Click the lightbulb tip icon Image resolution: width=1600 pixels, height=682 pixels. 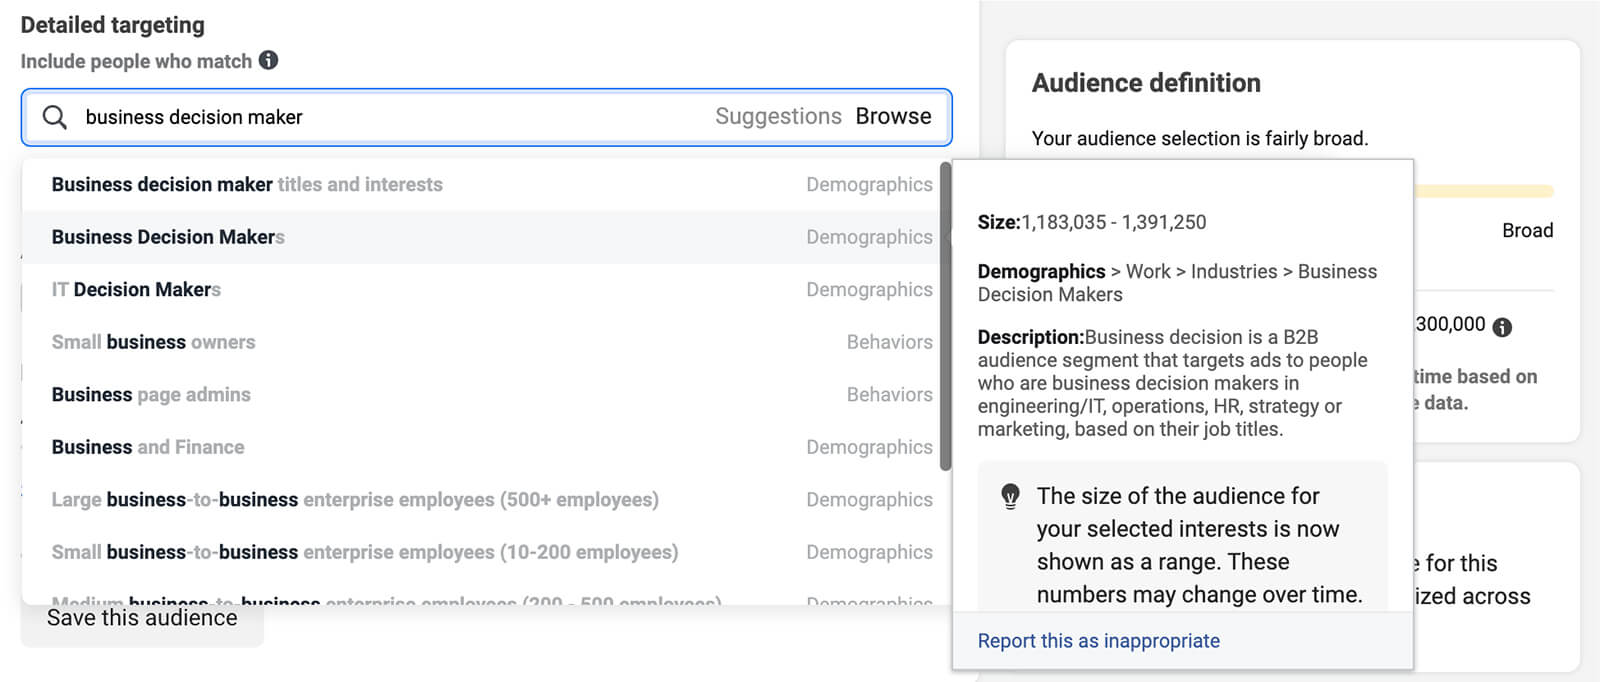[x=1011, y=496]
